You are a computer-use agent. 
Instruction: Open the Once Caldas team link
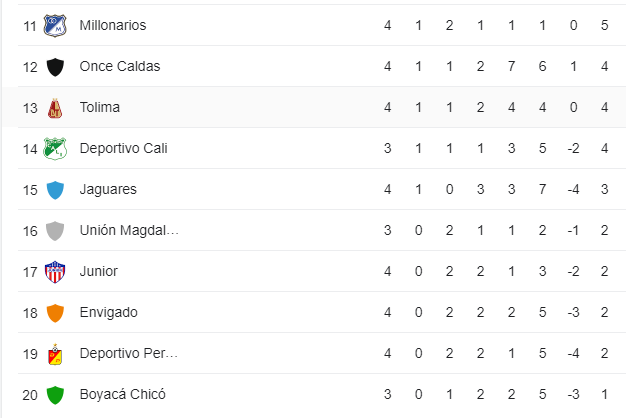pyautogui.click(x=120, y=67)
